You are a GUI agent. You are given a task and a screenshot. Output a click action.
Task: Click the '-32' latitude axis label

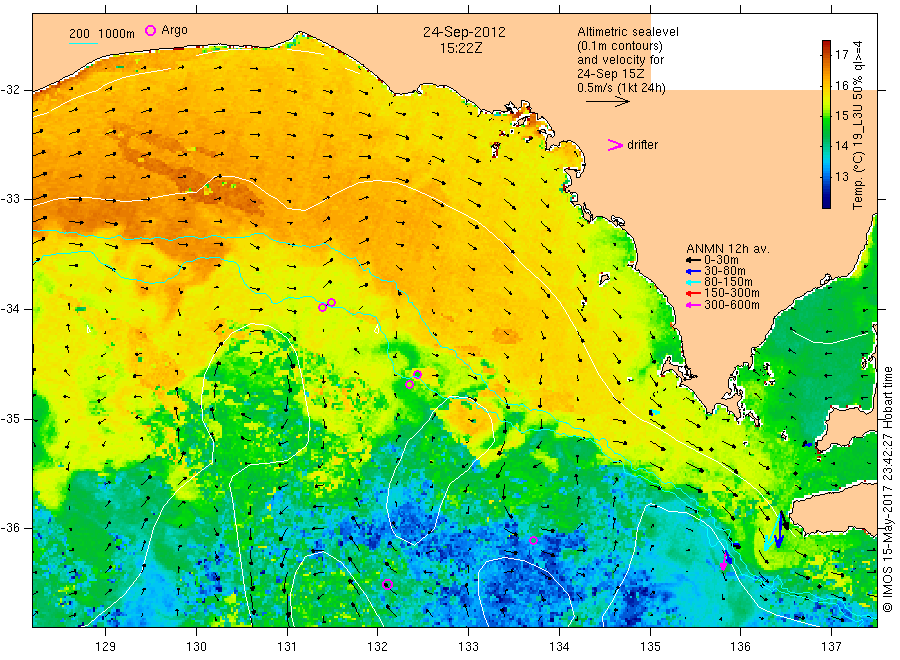pyautogui.click(x=10, y=90)
